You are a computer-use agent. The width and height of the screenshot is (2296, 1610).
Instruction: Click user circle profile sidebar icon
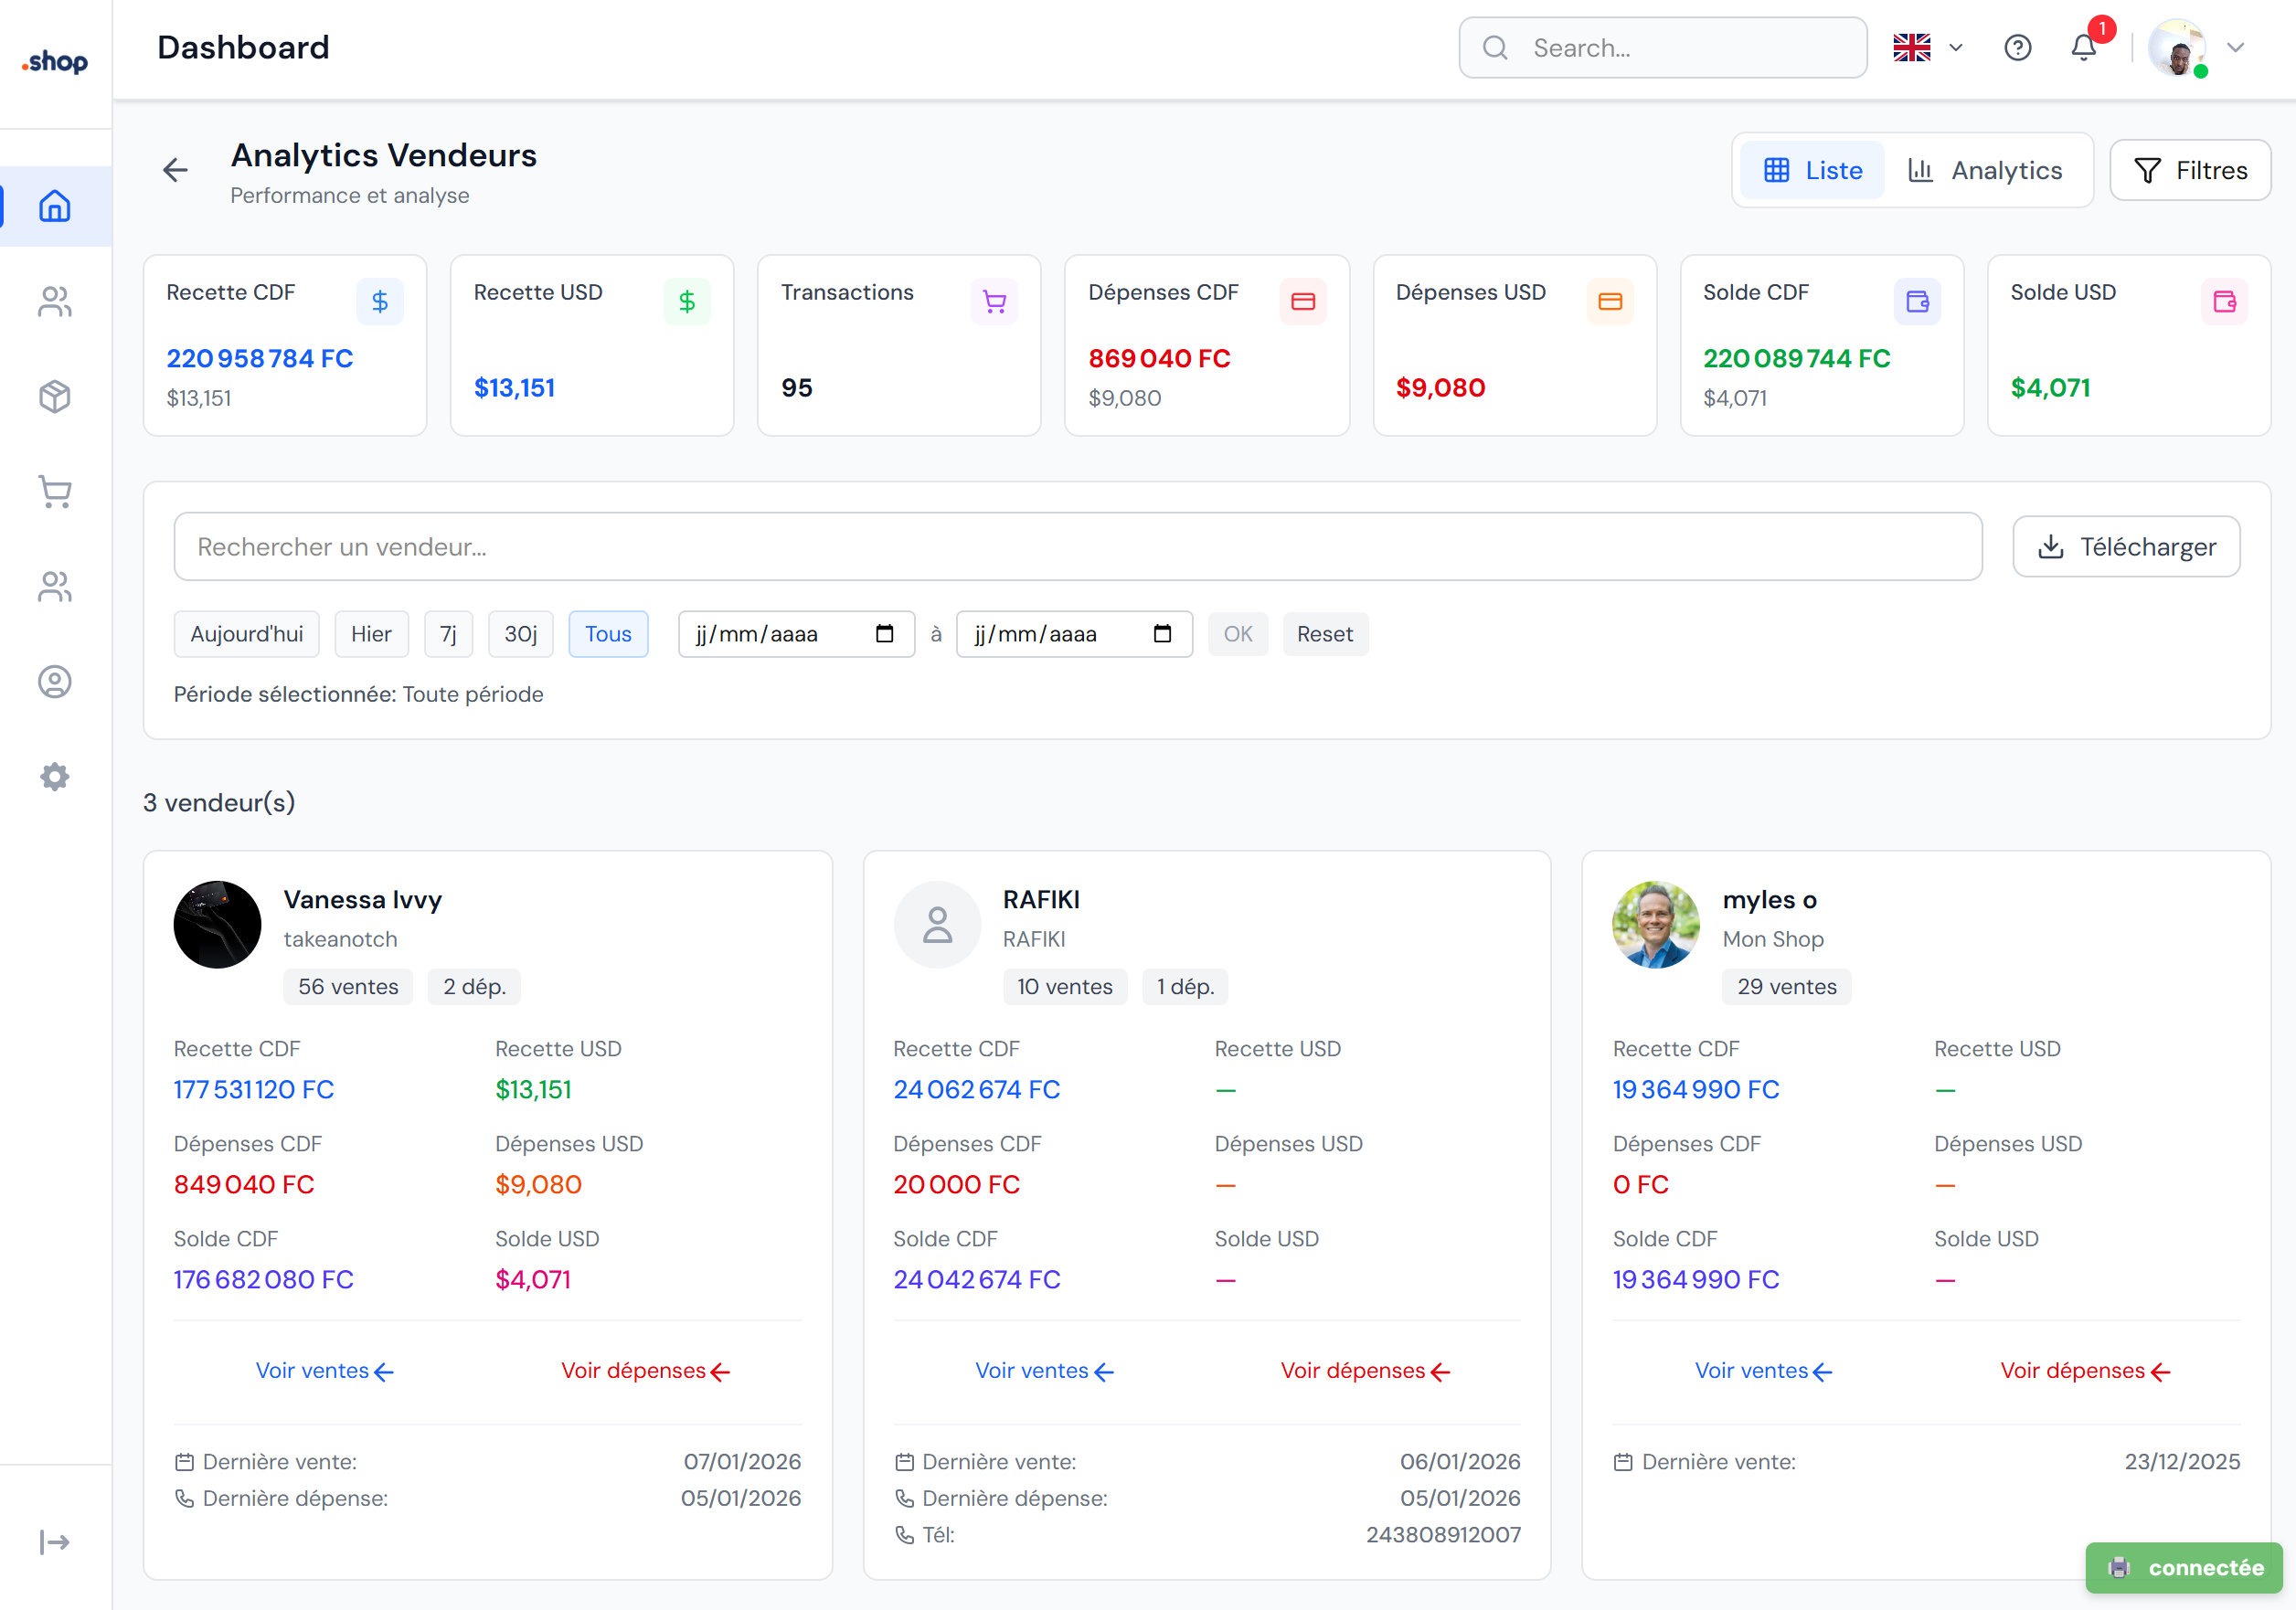point(55,682)
